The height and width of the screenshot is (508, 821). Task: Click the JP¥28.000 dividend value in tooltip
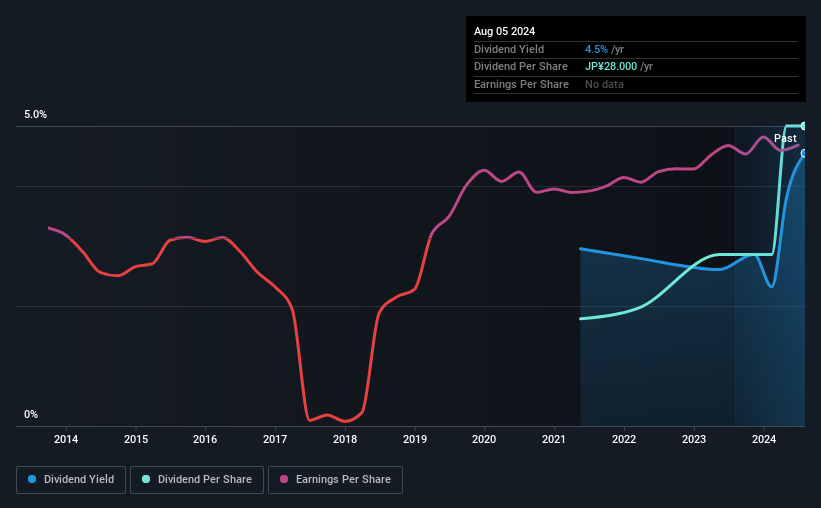(x=611, y=67)
